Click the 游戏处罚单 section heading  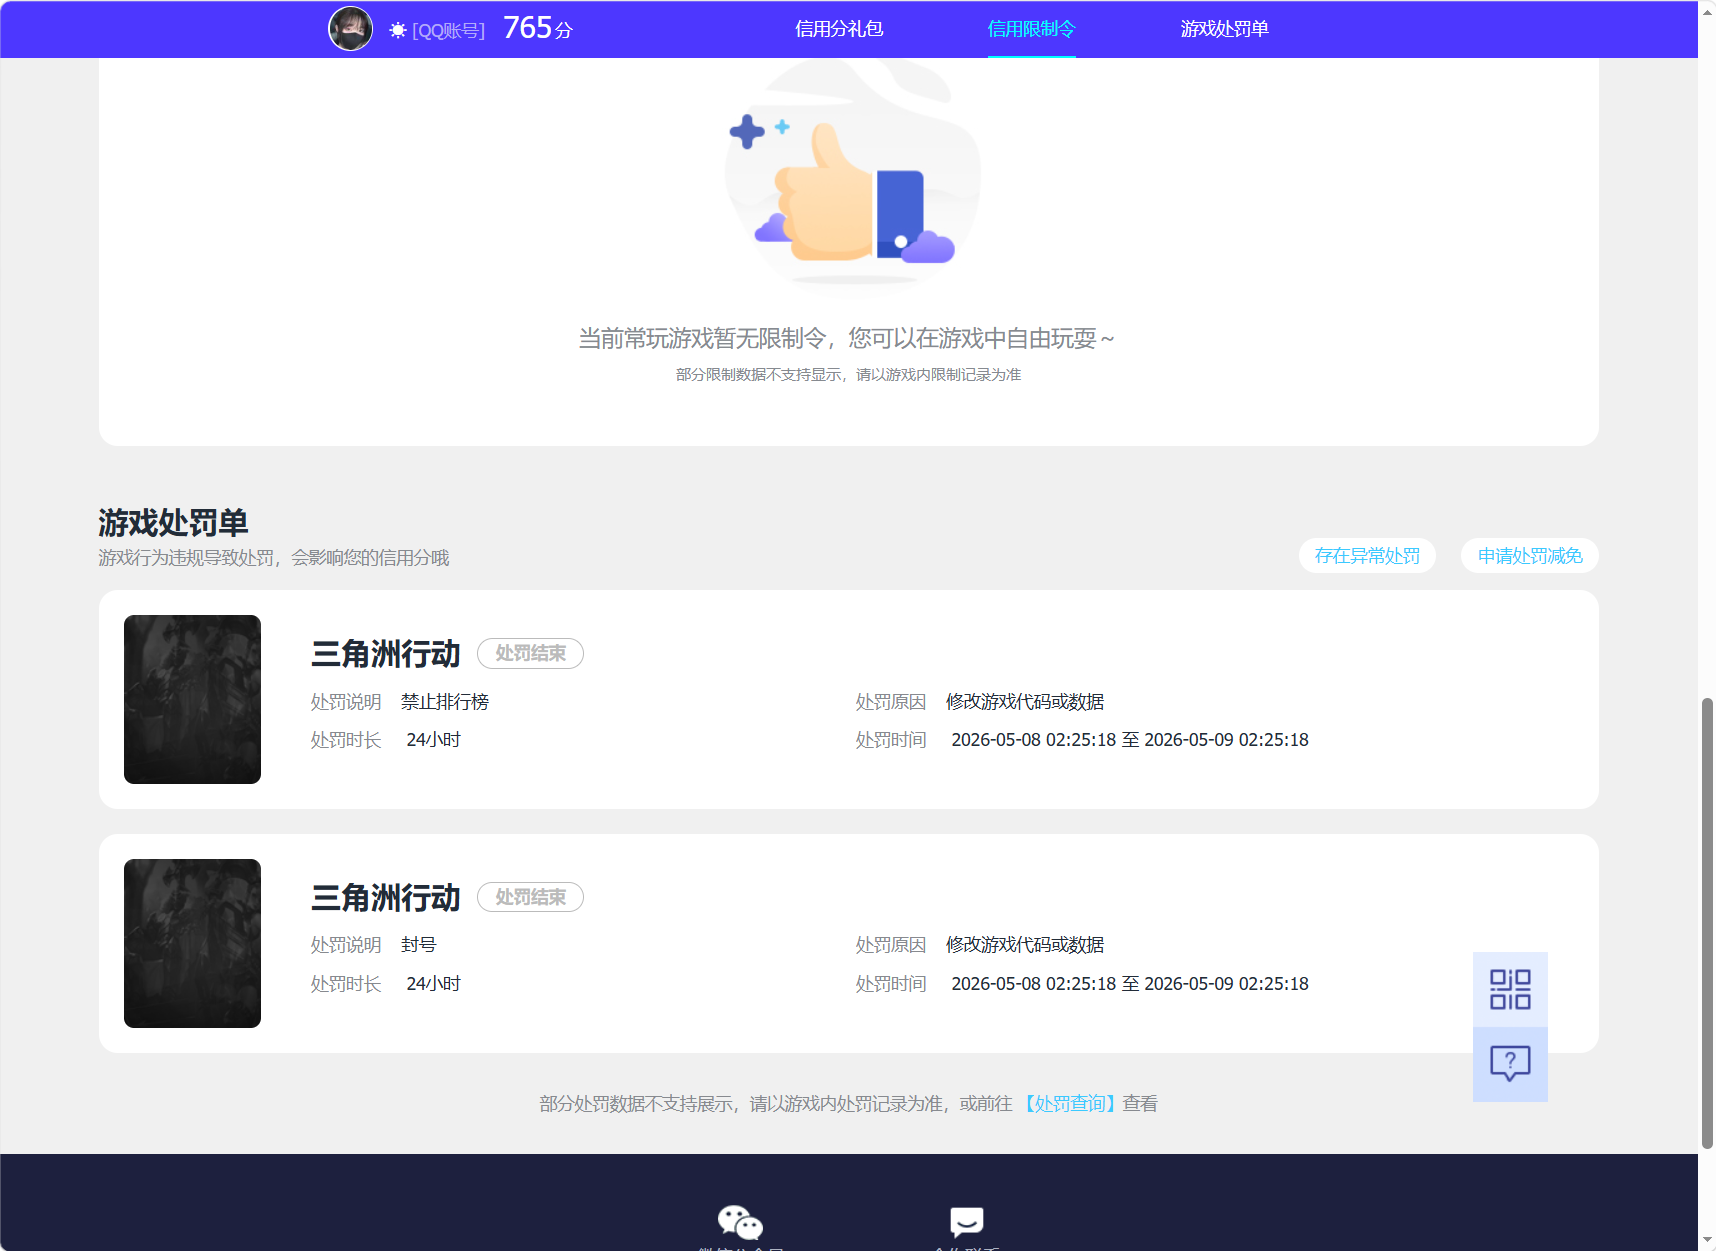[x=173, y=523]
